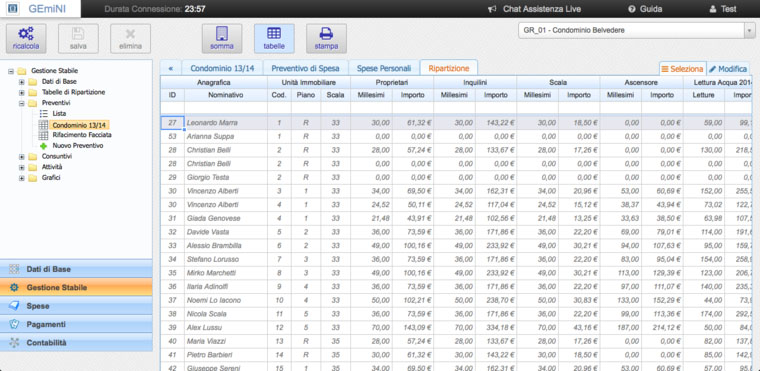Open the Pagamenti sidebar section
Viewport: 760px width, 371px height.
pos(76,324)
